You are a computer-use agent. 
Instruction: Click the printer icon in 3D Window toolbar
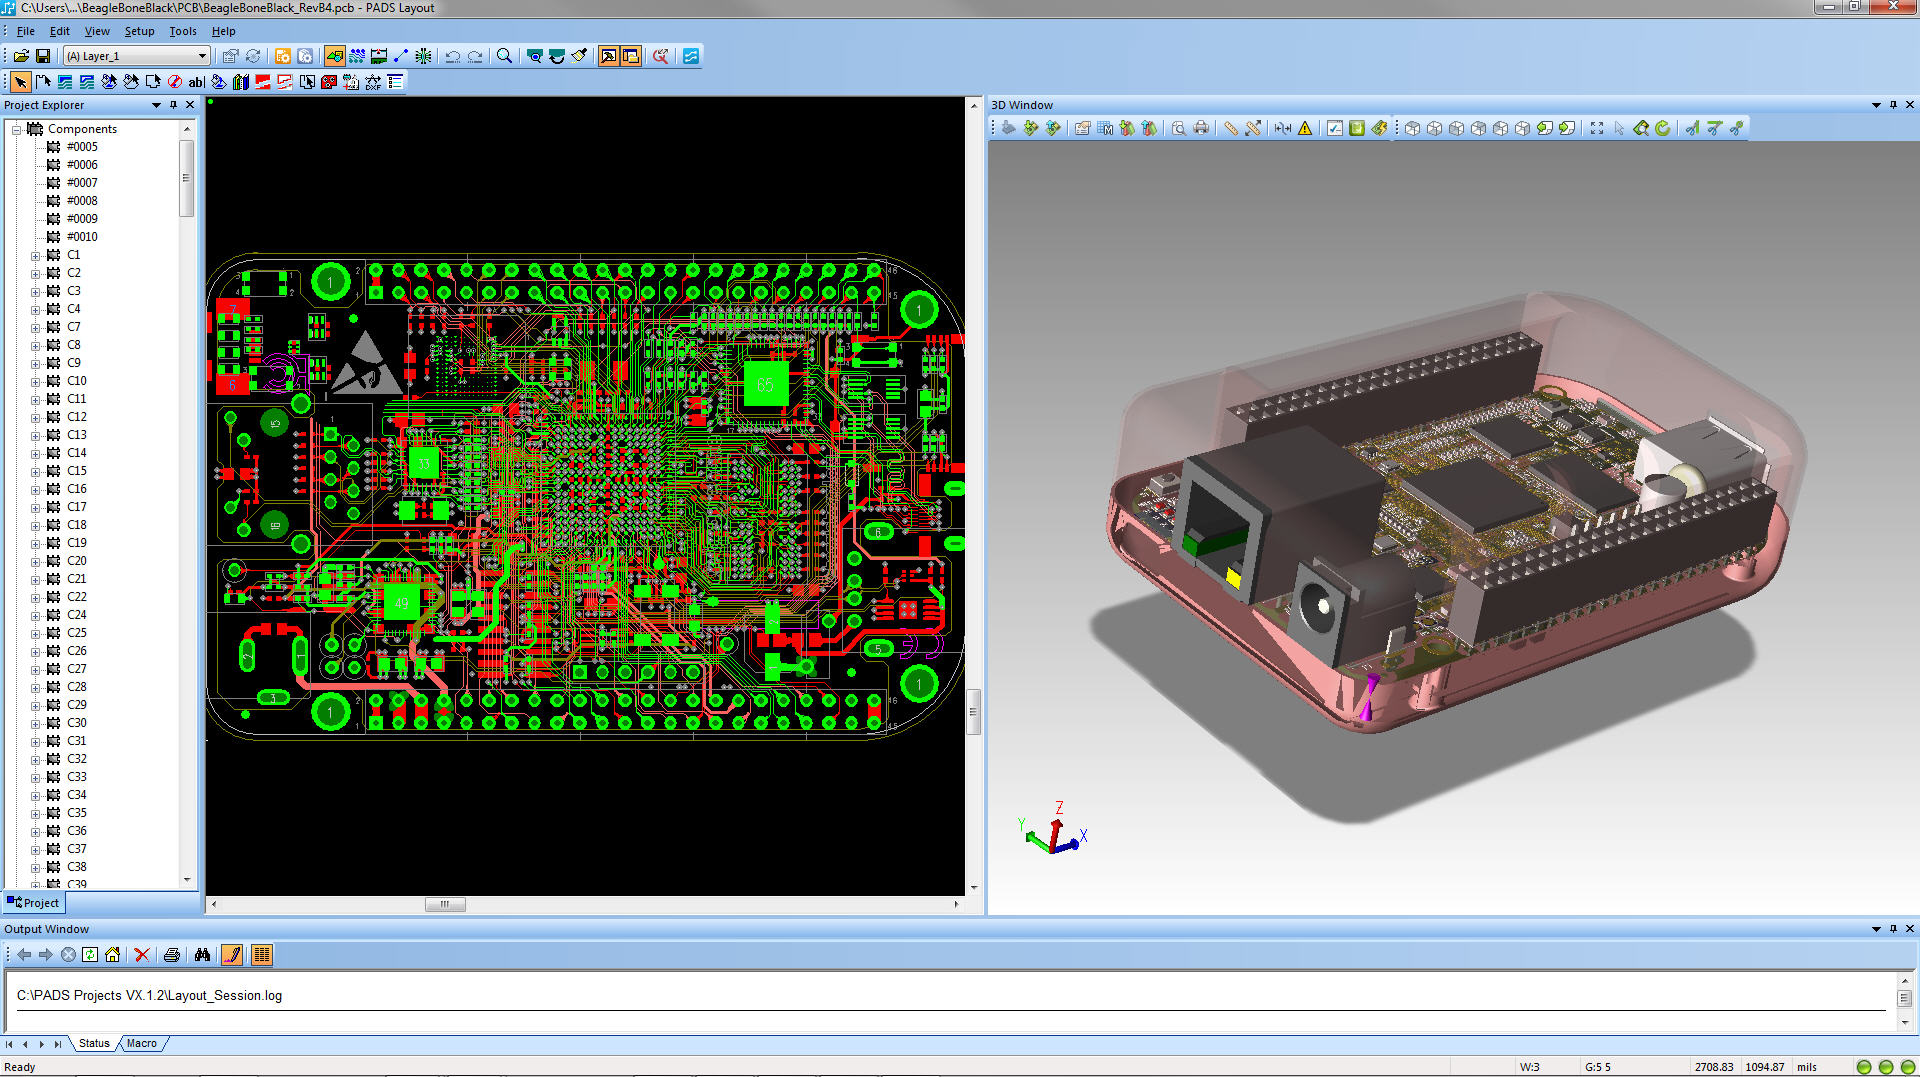click(x=1201, y=128)
